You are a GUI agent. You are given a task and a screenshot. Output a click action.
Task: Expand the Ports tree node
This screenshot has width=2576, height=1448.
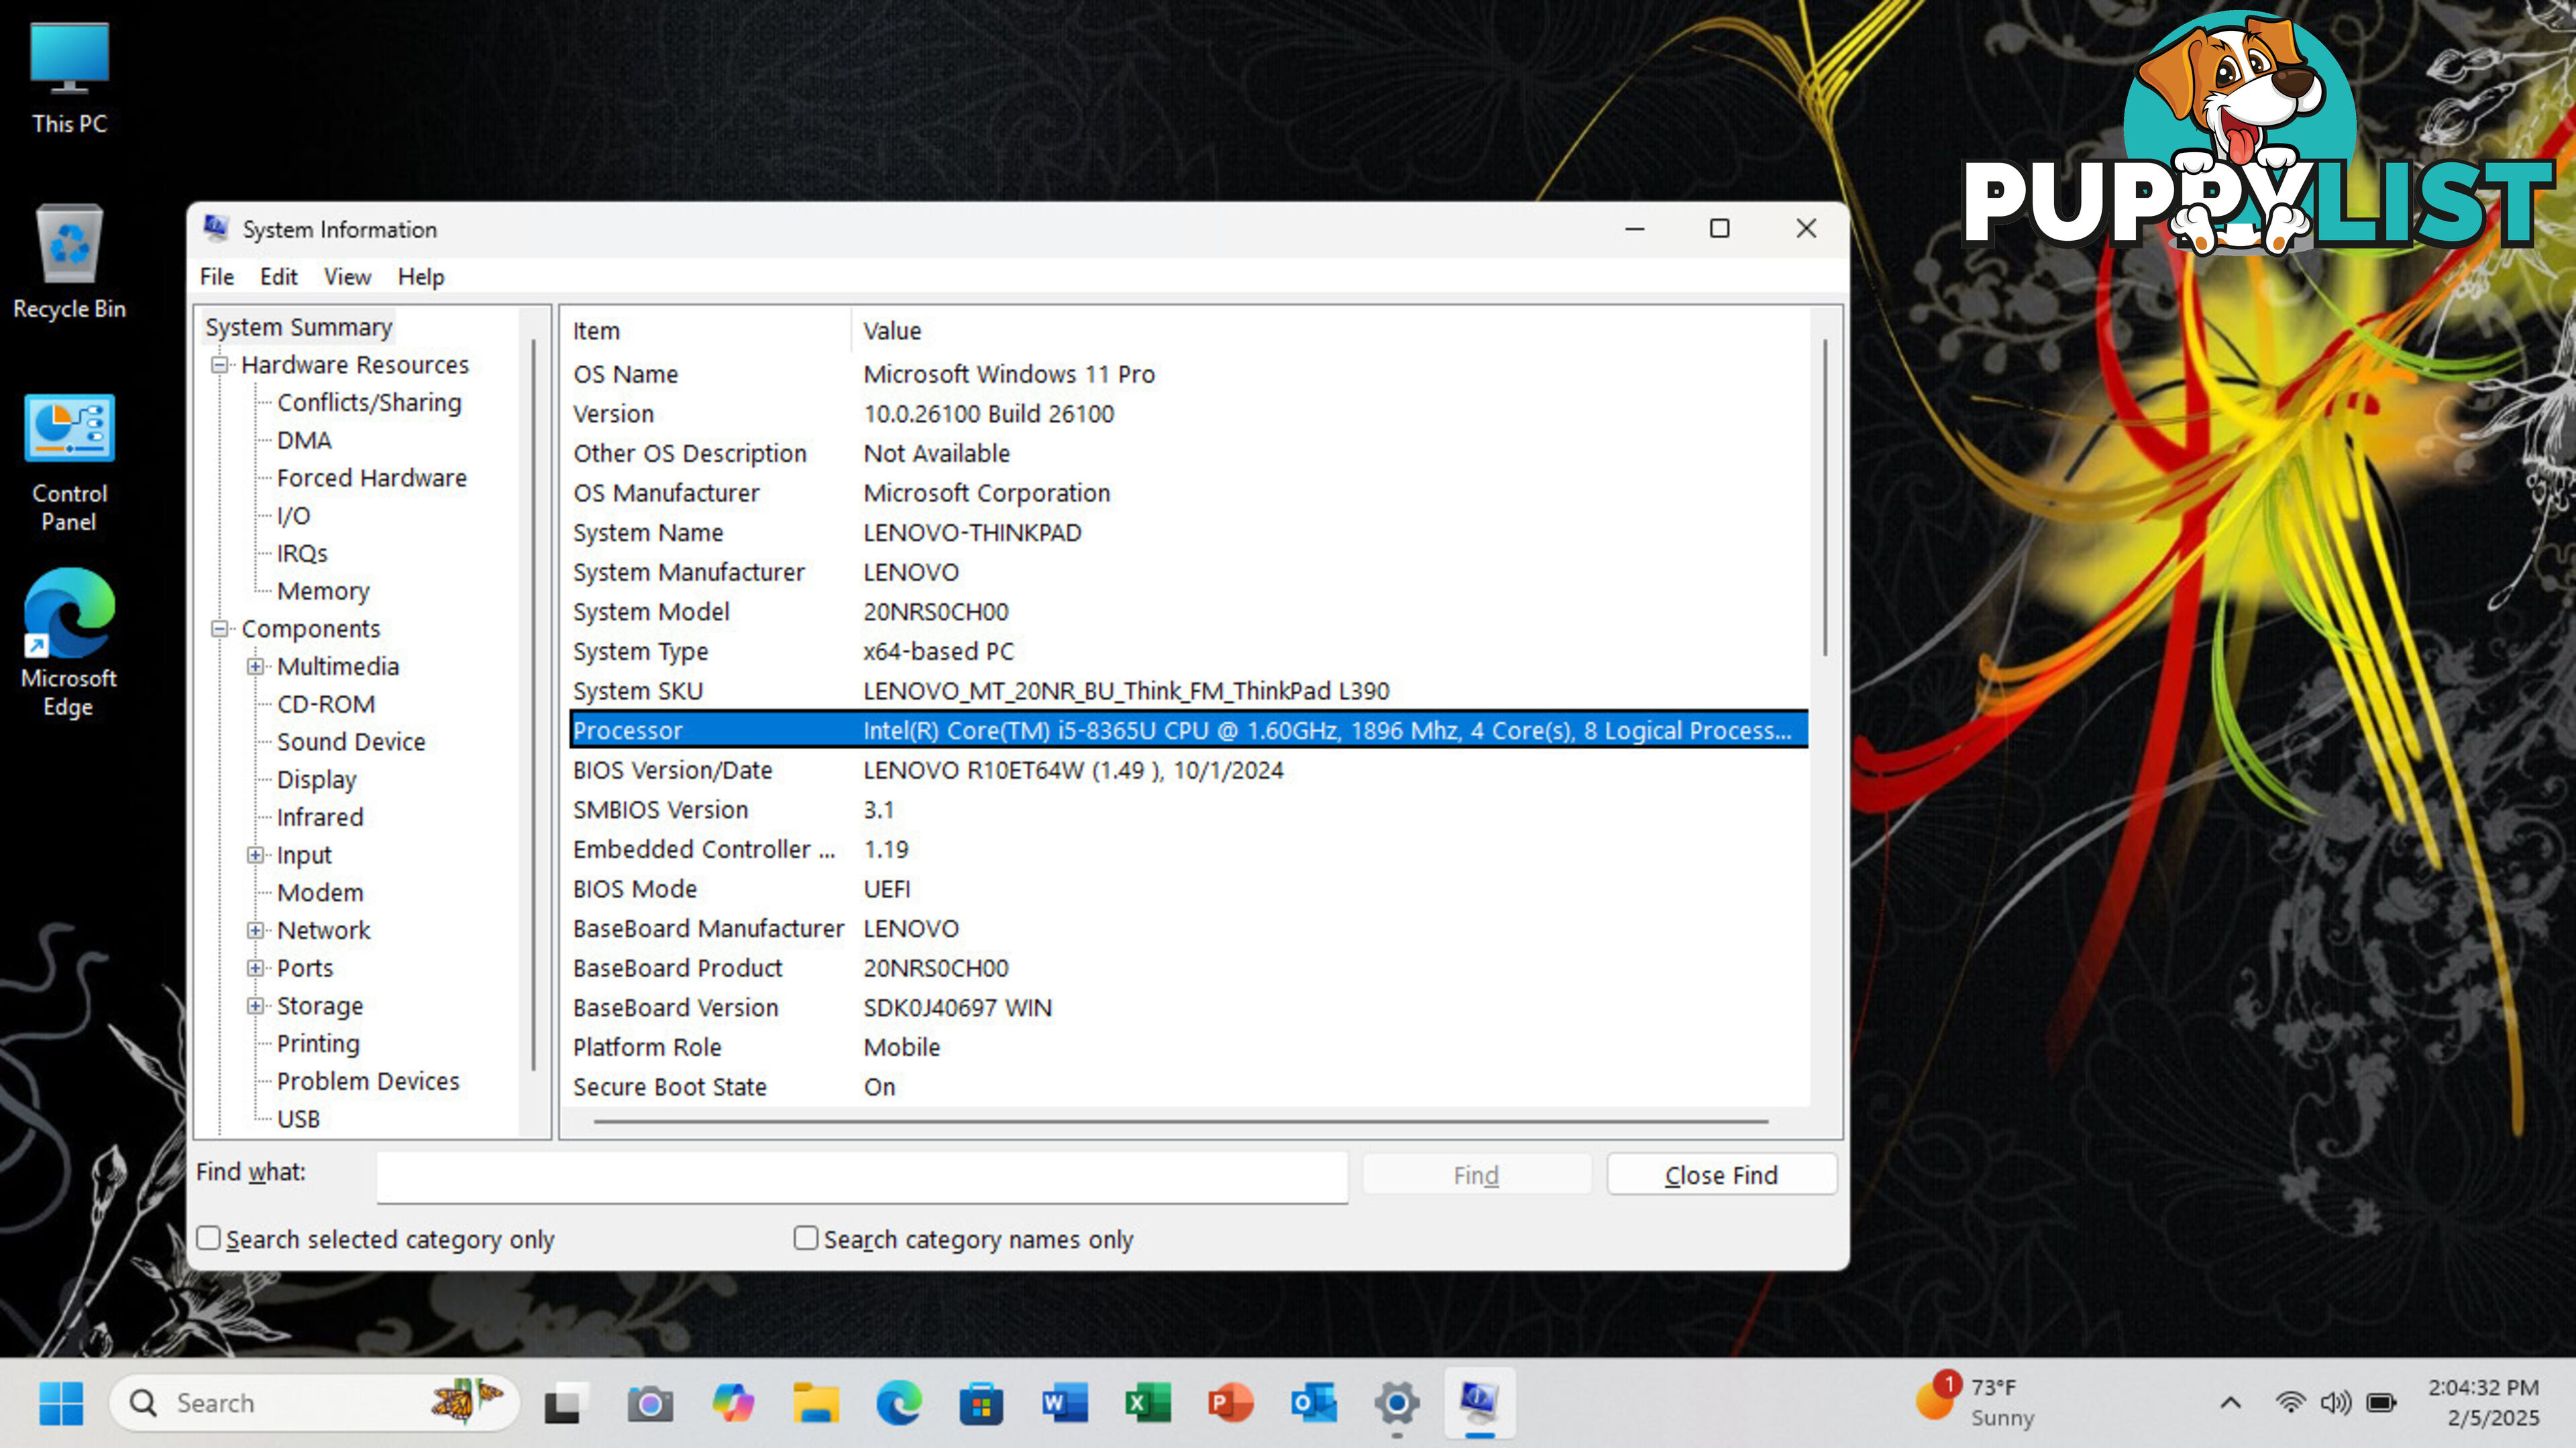pyautogui.click(x=256, y=968)
